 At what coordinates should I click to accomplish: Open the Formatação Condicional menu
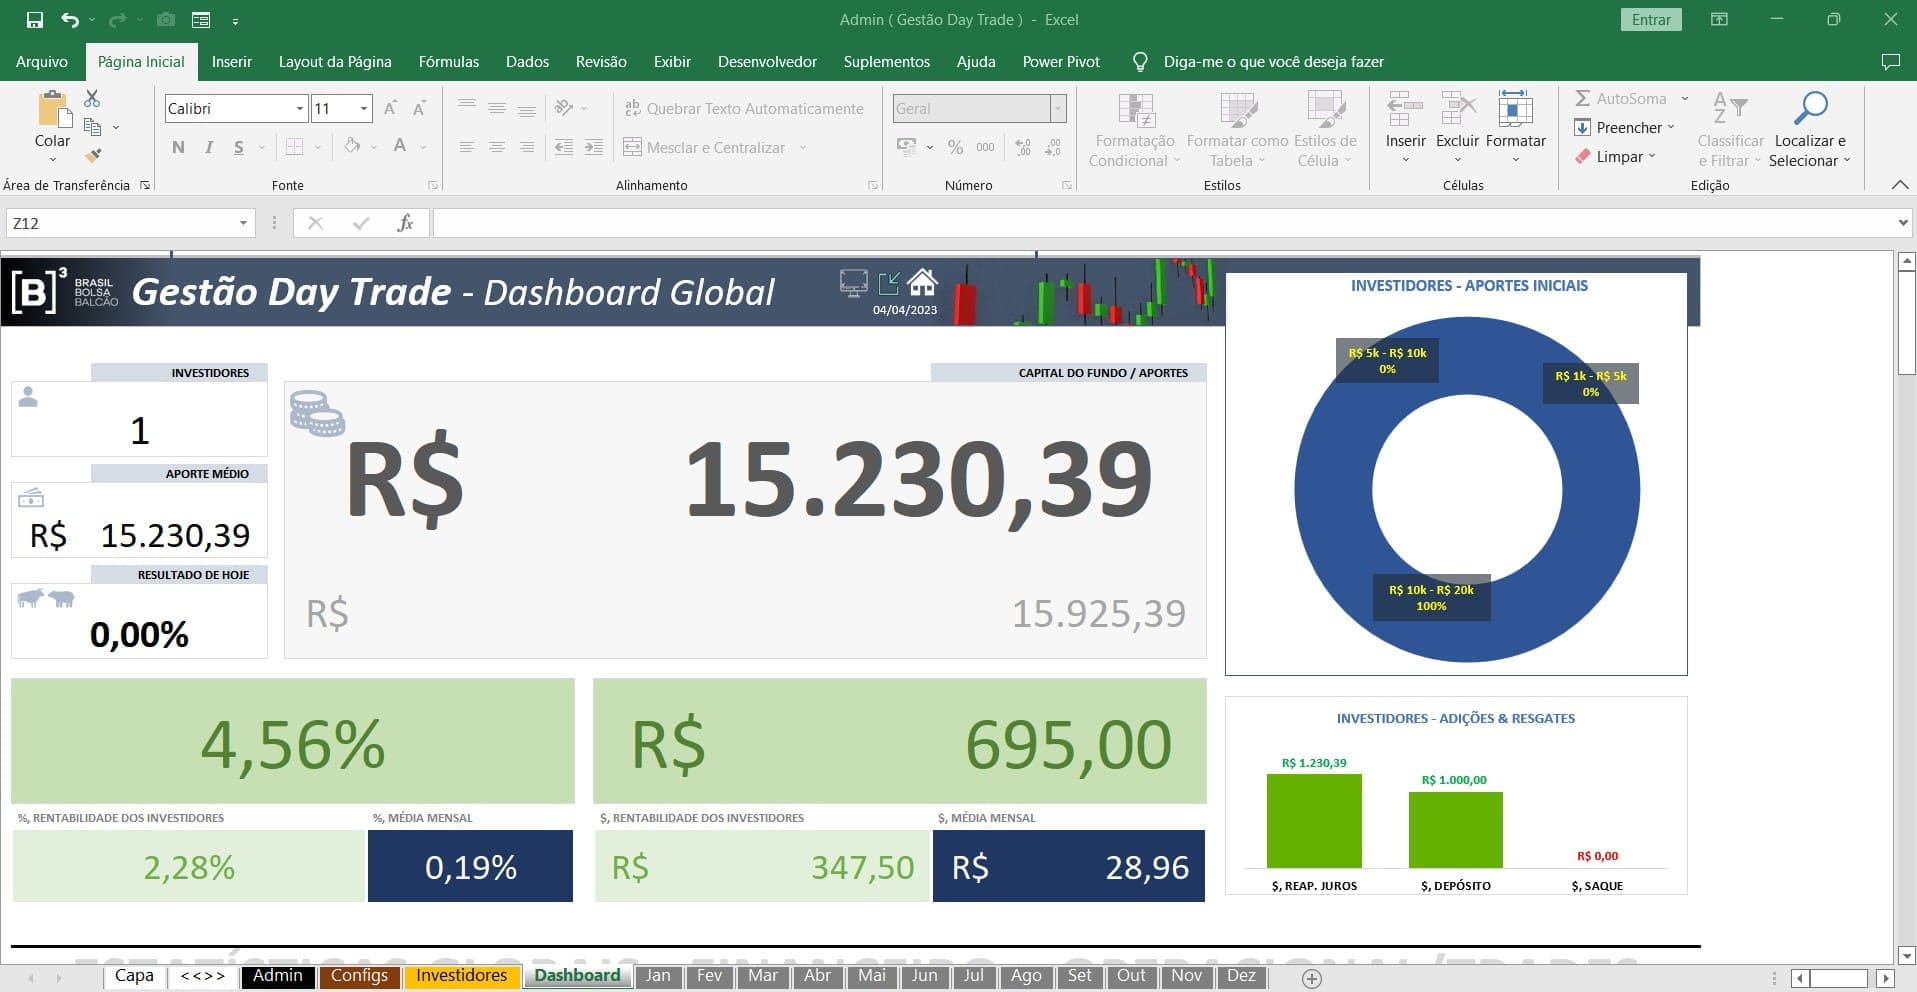click(1135, 130)
